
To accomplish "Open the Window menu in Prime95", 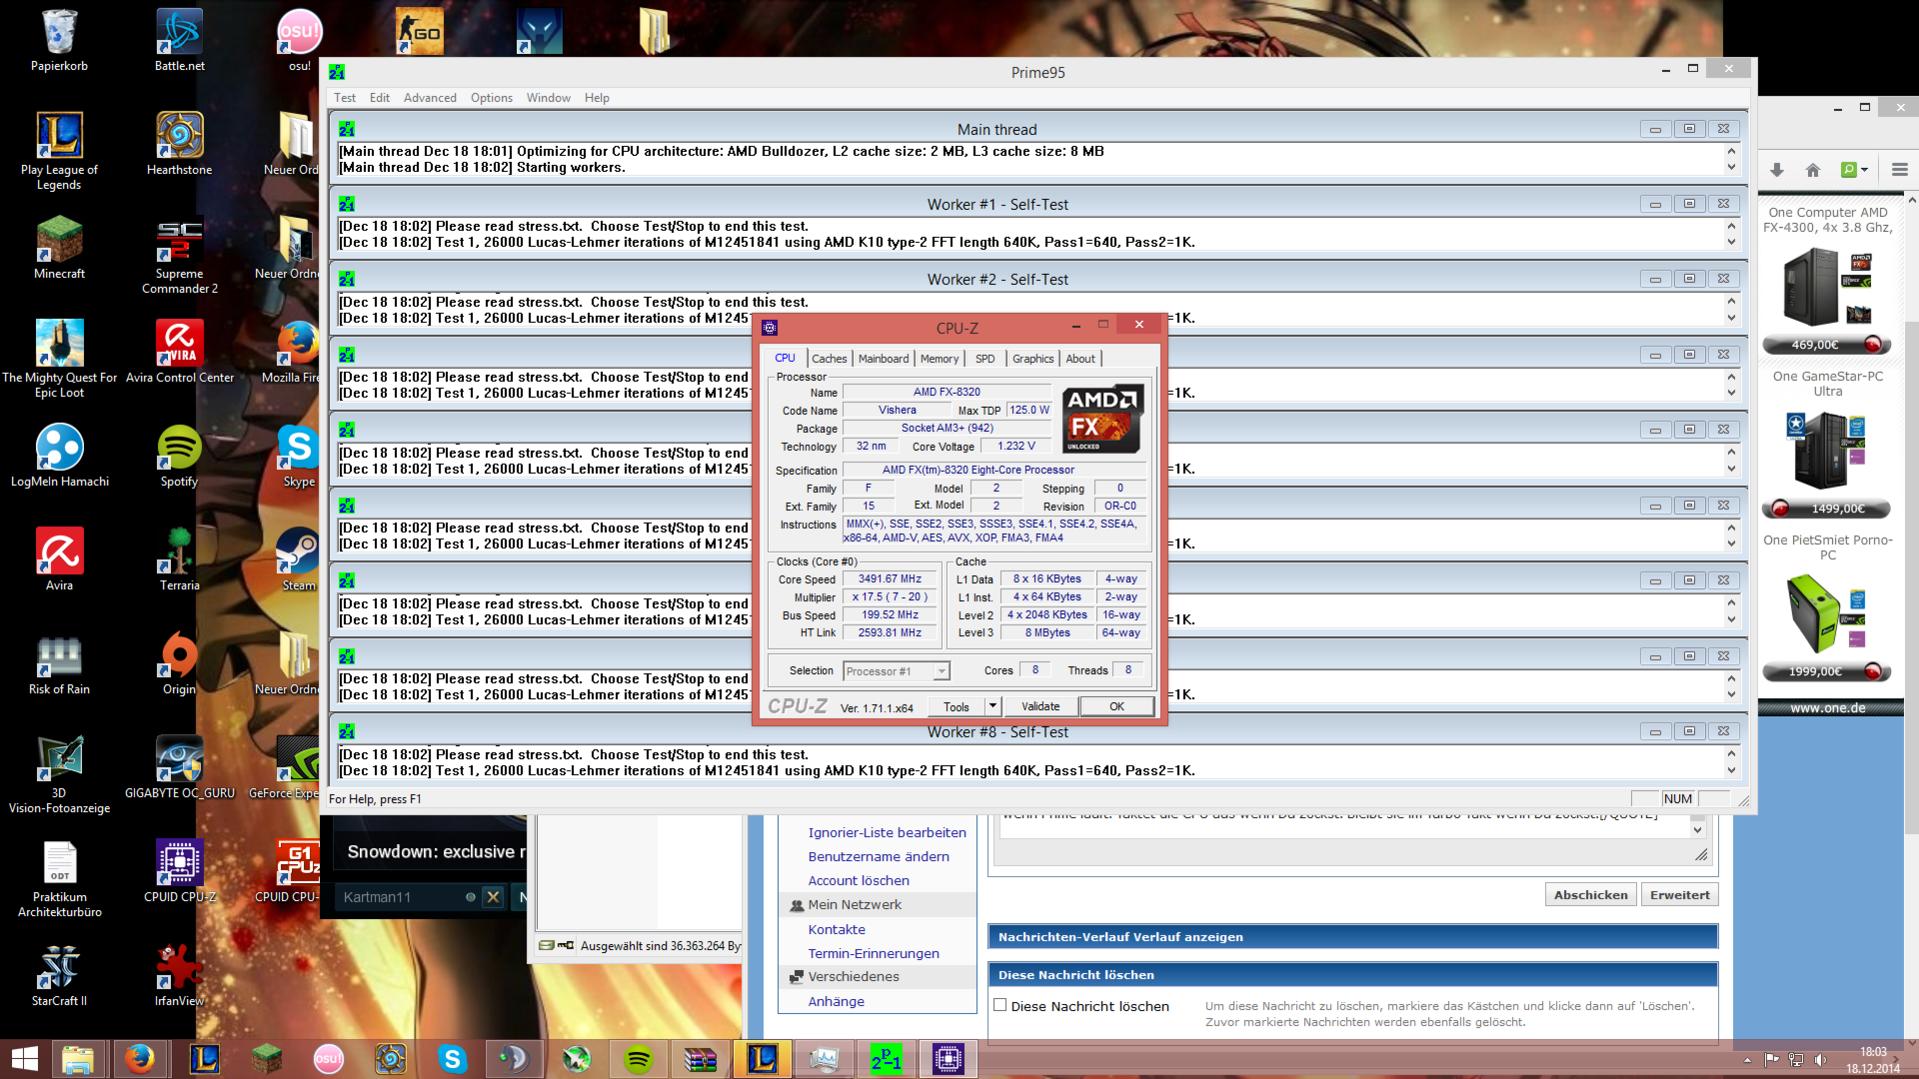I will tap(548, 98).
